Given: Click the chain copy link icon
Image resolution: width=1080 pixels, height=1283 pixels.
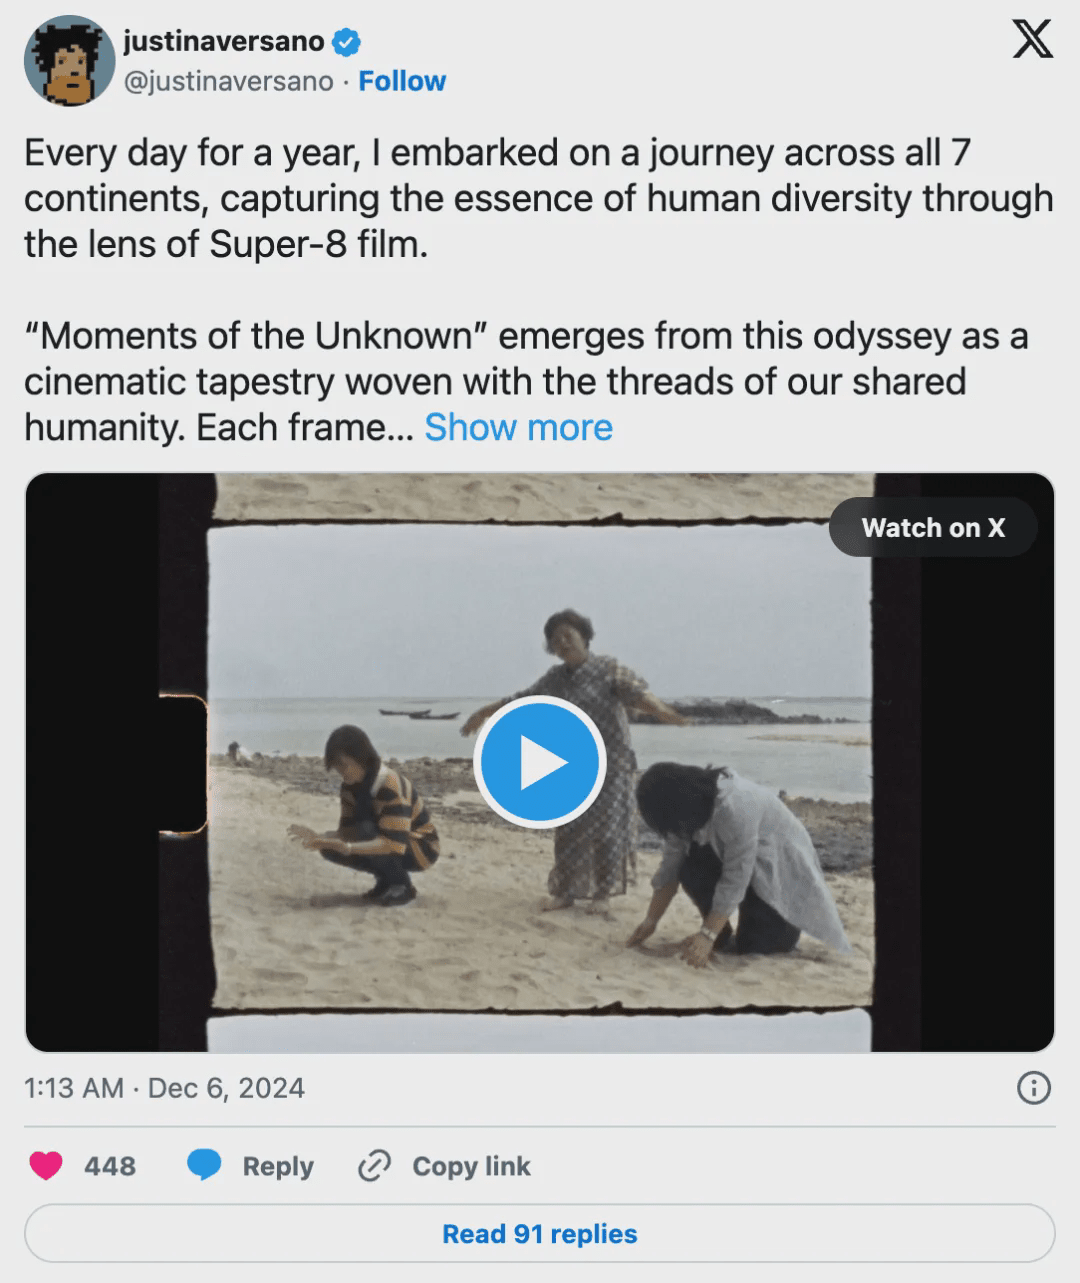Looking at the screenshot, I should coord(374,1166).
